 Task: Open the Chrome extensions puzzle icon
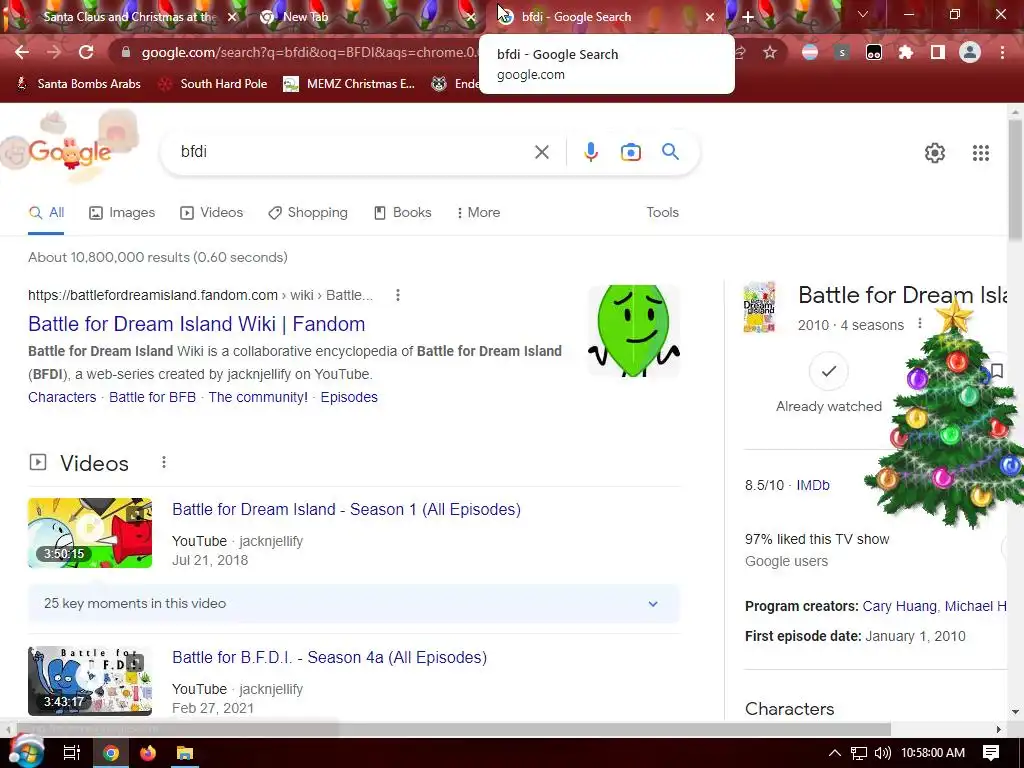[x=906, y=52]
